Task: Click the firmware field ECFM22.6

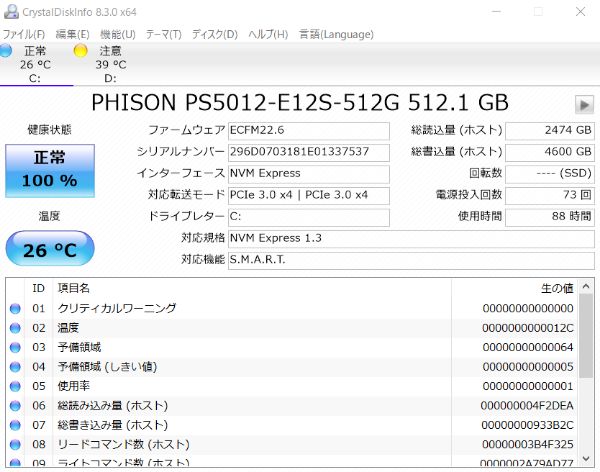Action: pos(308,131)
